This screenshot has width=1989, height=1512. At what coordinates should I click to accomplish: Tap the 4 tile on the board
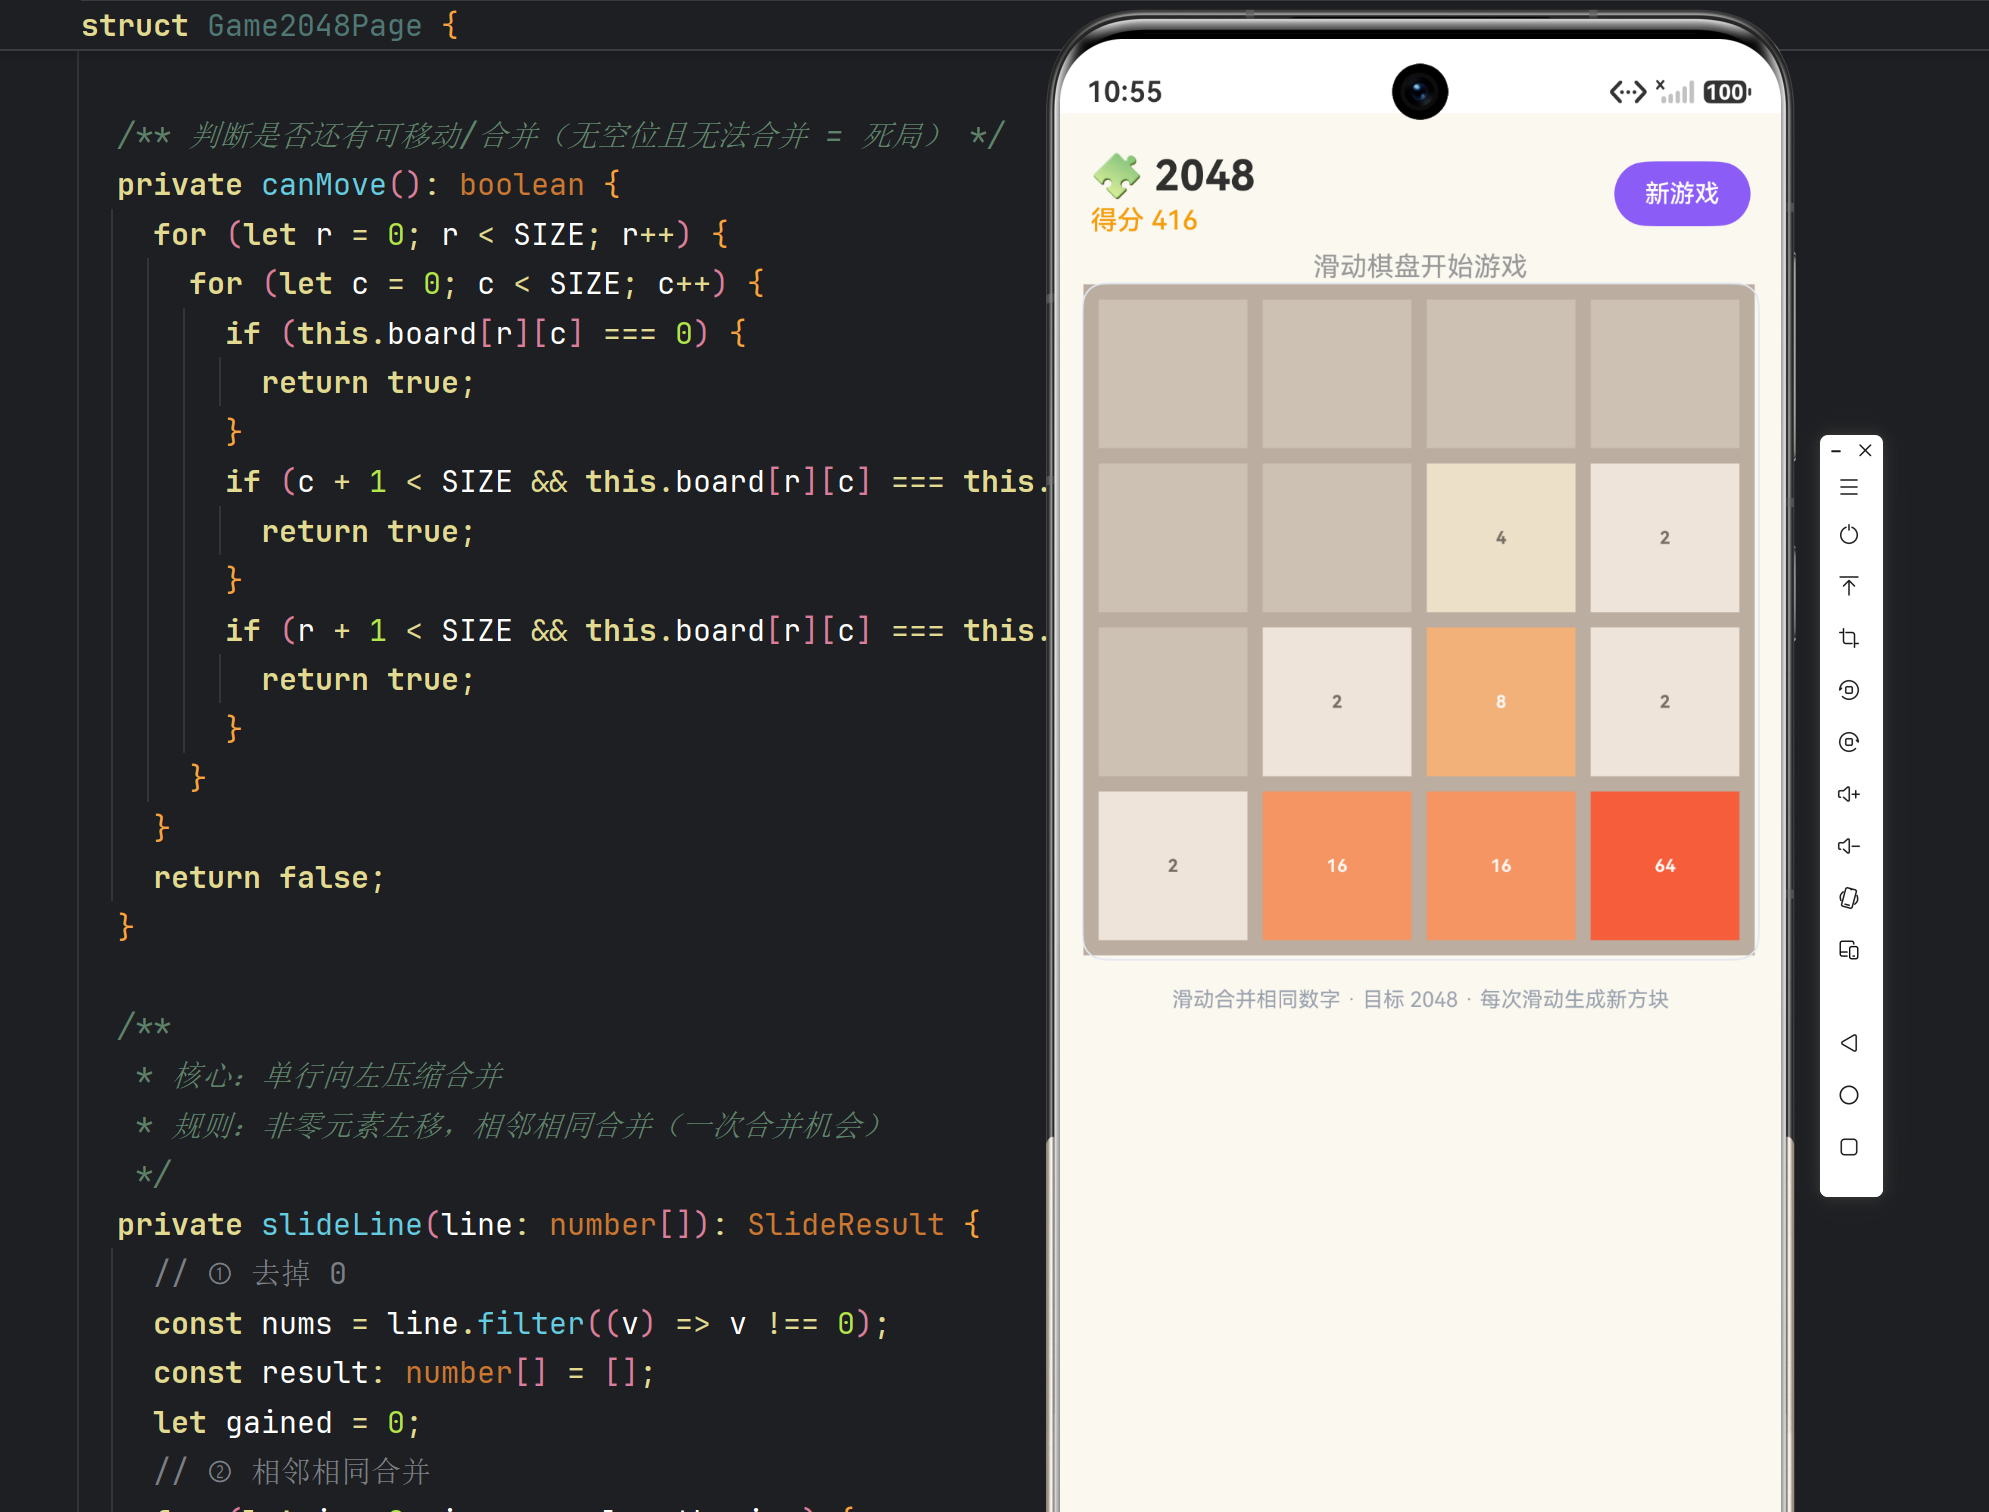[1501, 537]
